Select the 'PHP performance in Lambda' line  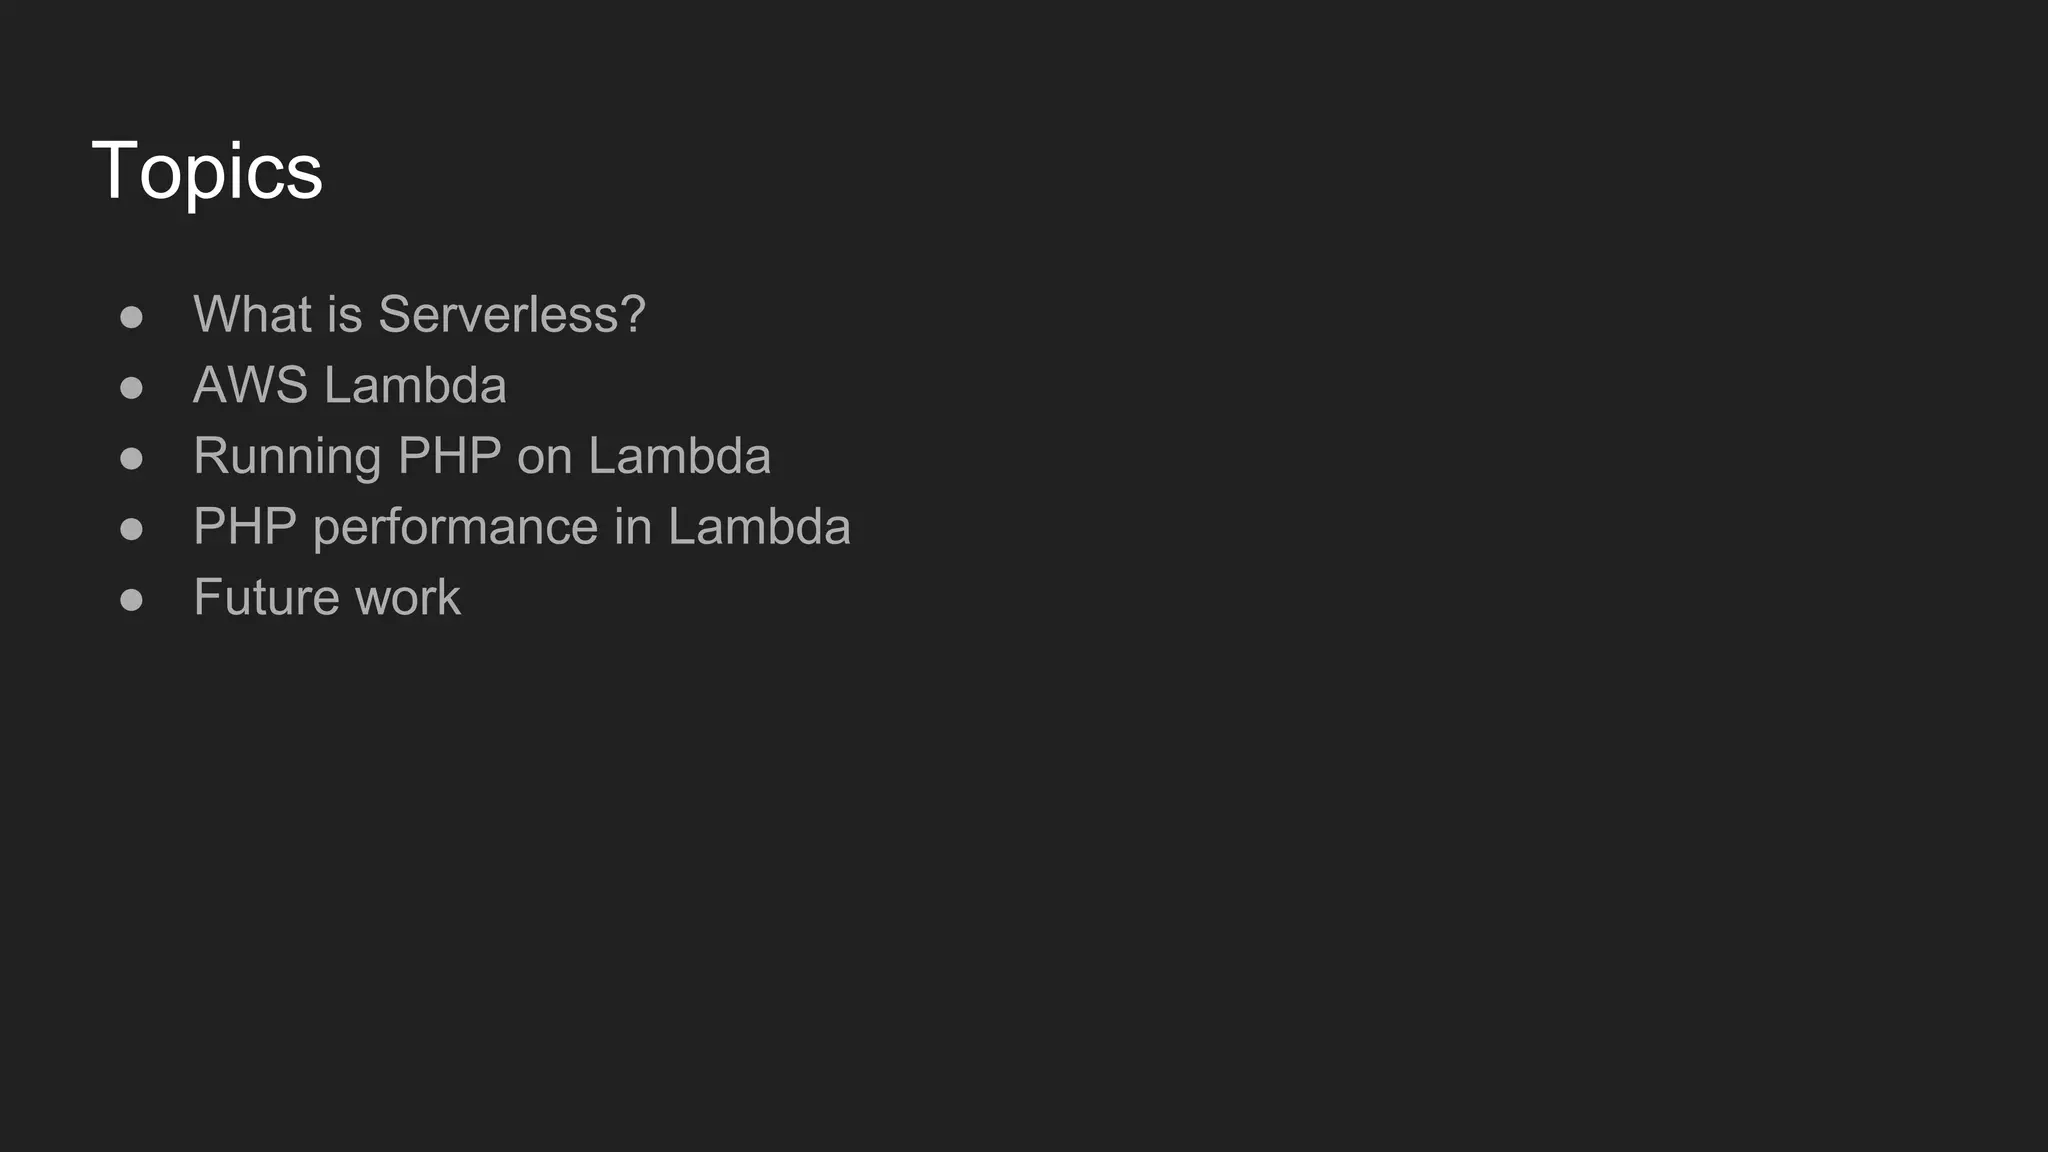click(x=521, y=527)
